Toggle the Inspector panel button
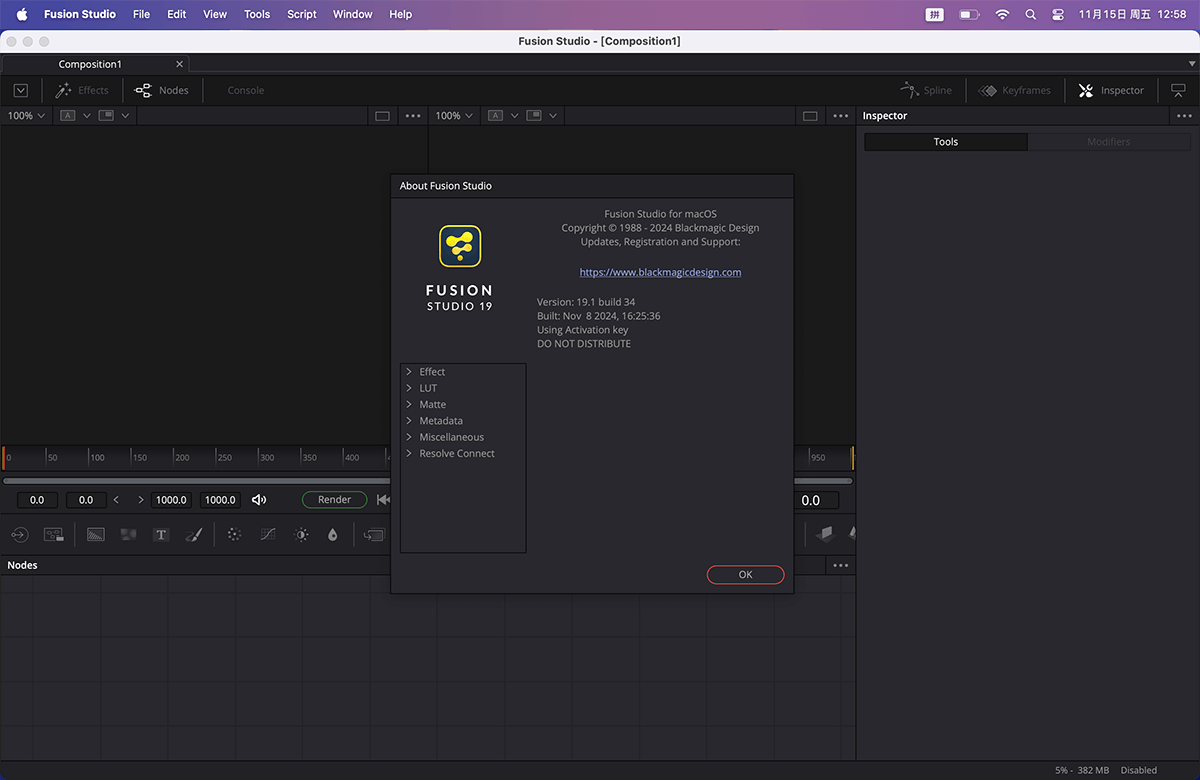1200x780 pixels. click(x=1111, y=90)
